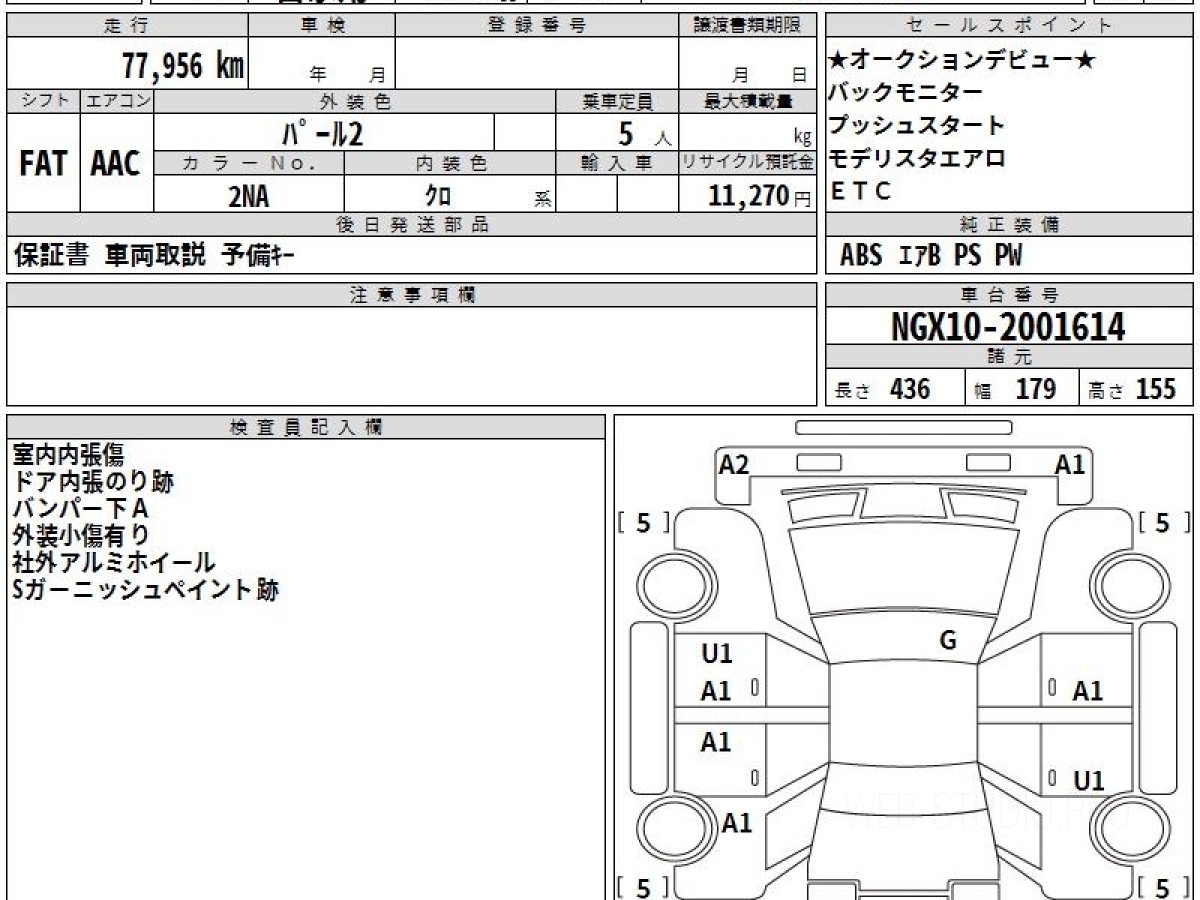Select the ドア内張のり跡 inspector note
The width and height of the screenshot is (1200, 900).
93,482
